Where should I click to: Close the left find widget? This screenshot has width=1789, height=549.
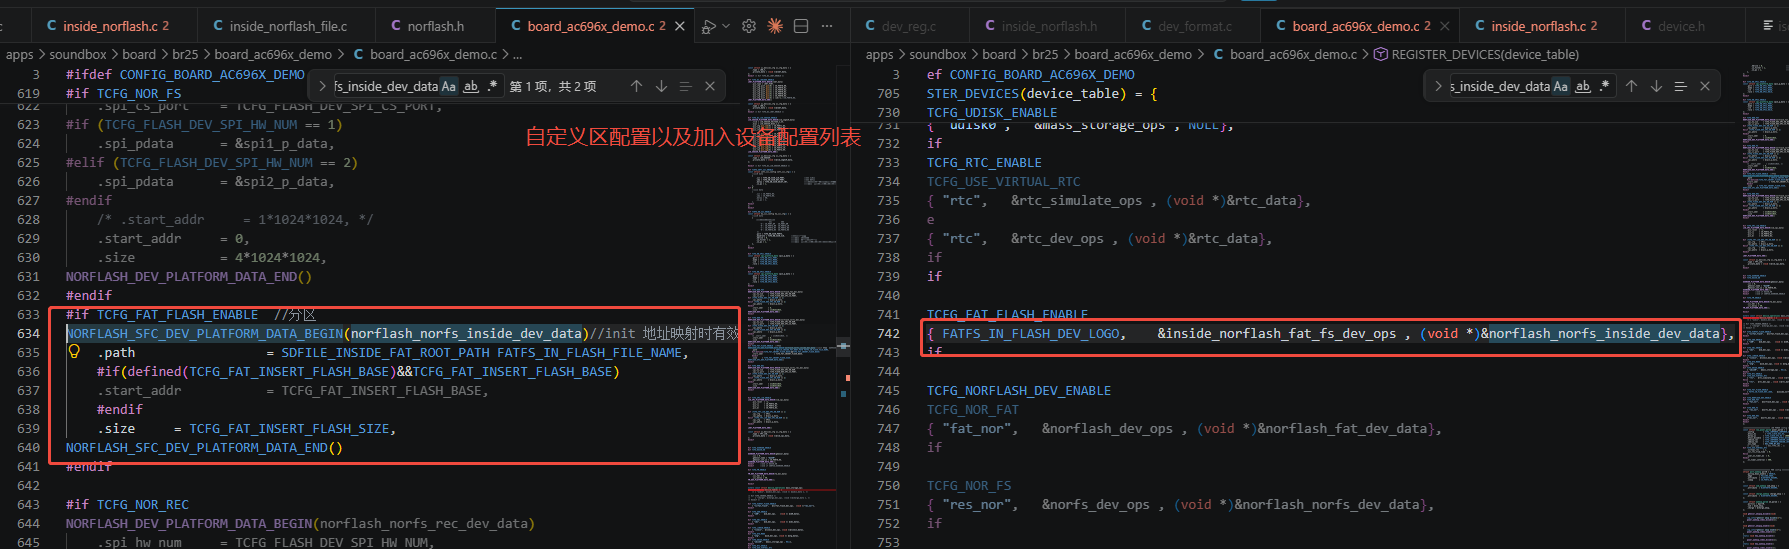tap(710, 87)
